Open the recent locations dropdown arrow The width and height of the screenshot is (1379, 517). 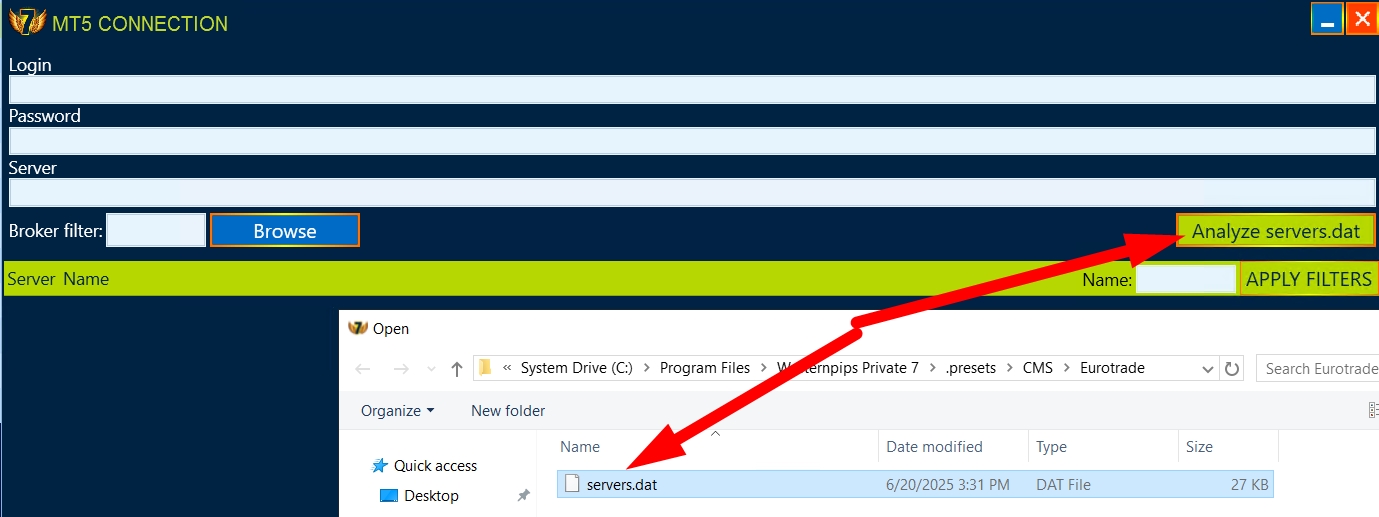pos(431,369)
